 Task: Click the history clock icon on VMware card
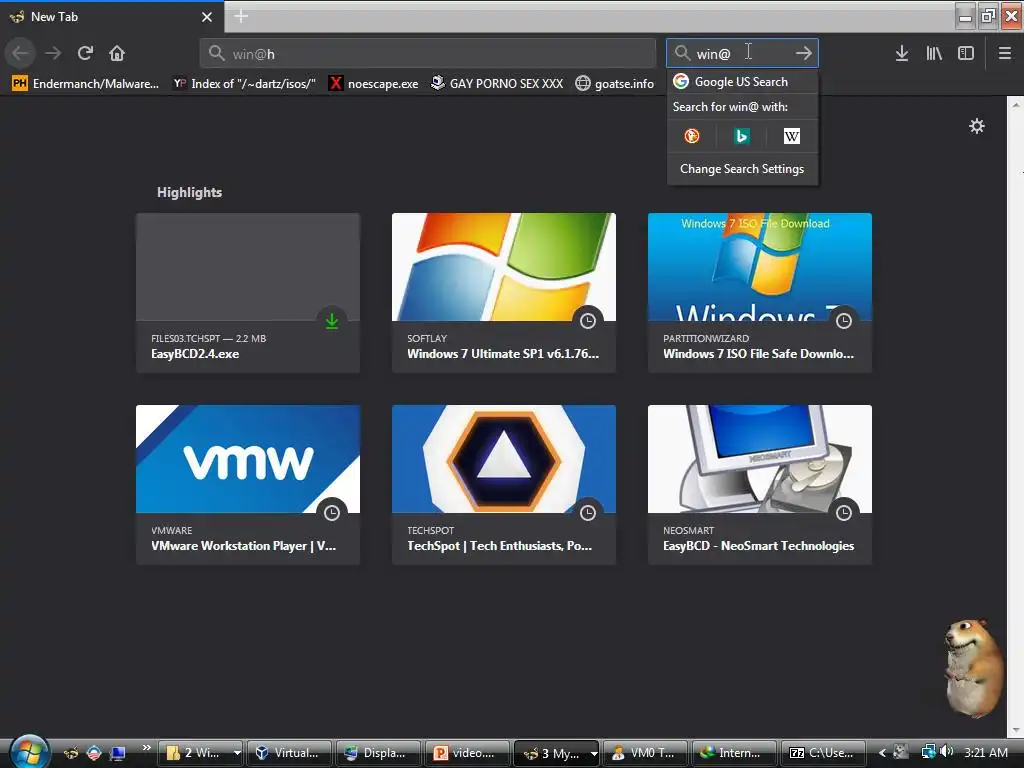[x=332, y=513]
